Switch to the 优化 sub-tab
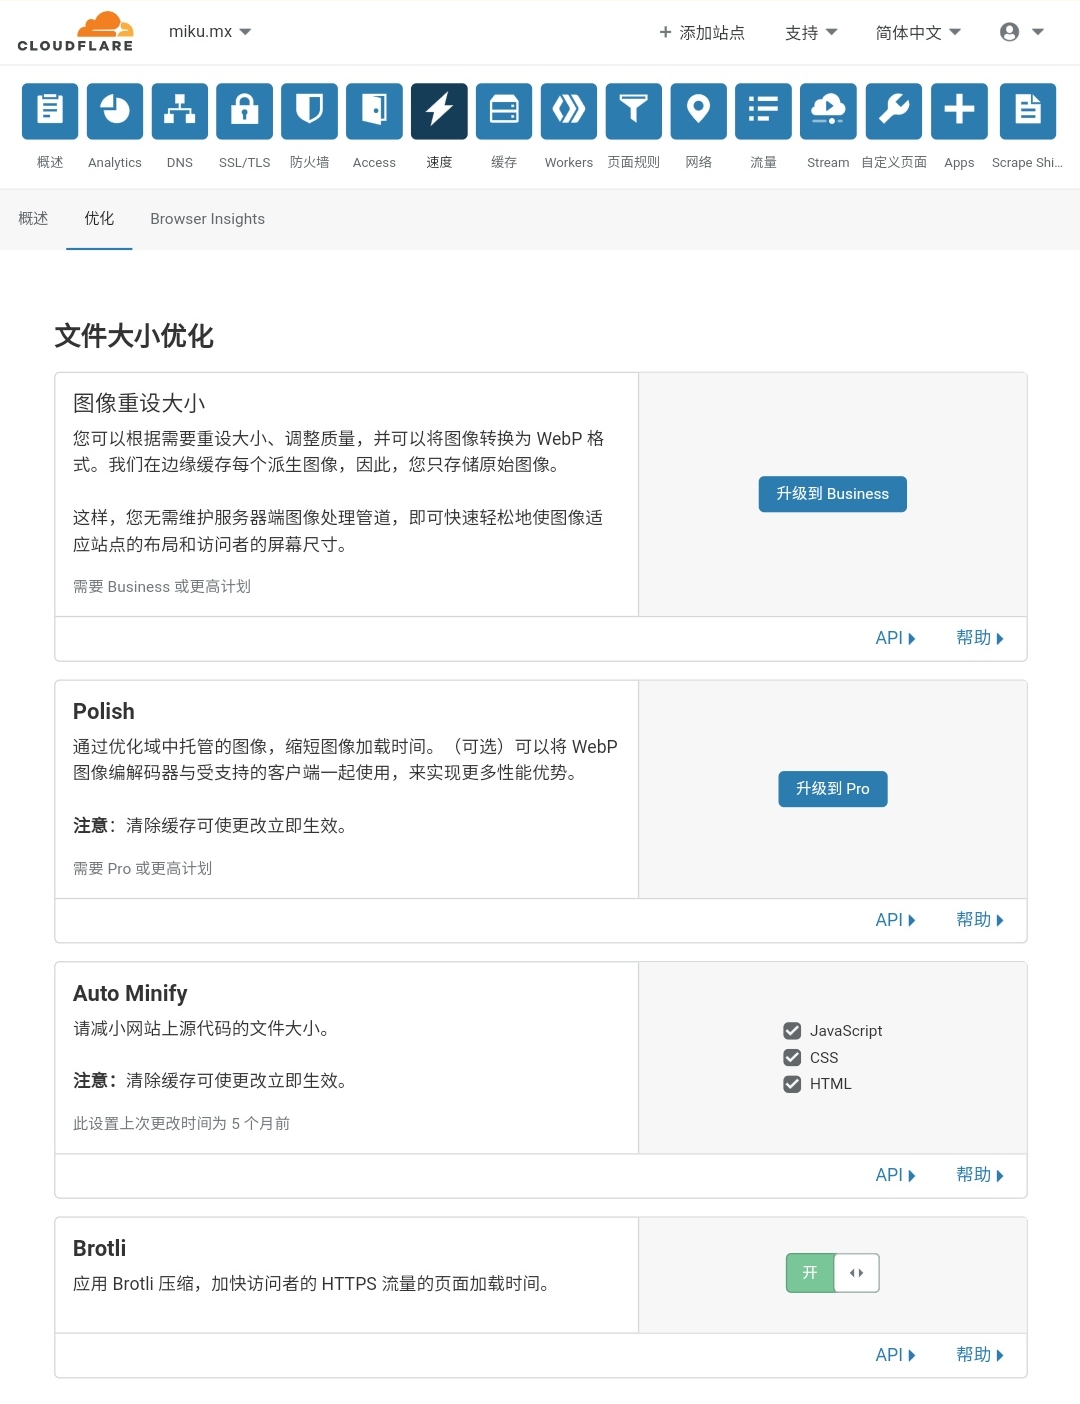The image size is (1080, 1404). click(99, 218)
